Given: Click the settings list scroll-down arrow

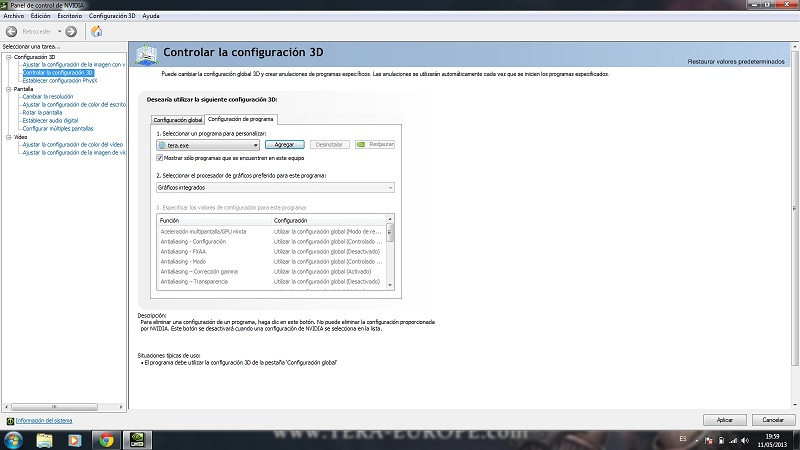Looking at the screenshot, I should [390, 286].
